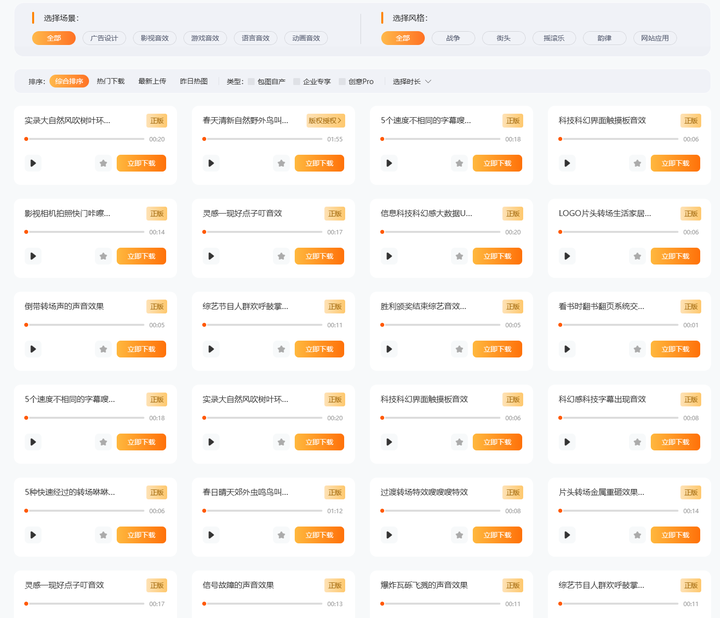Add LOGO片头转场生活家居 to favorites

point(637,256)
